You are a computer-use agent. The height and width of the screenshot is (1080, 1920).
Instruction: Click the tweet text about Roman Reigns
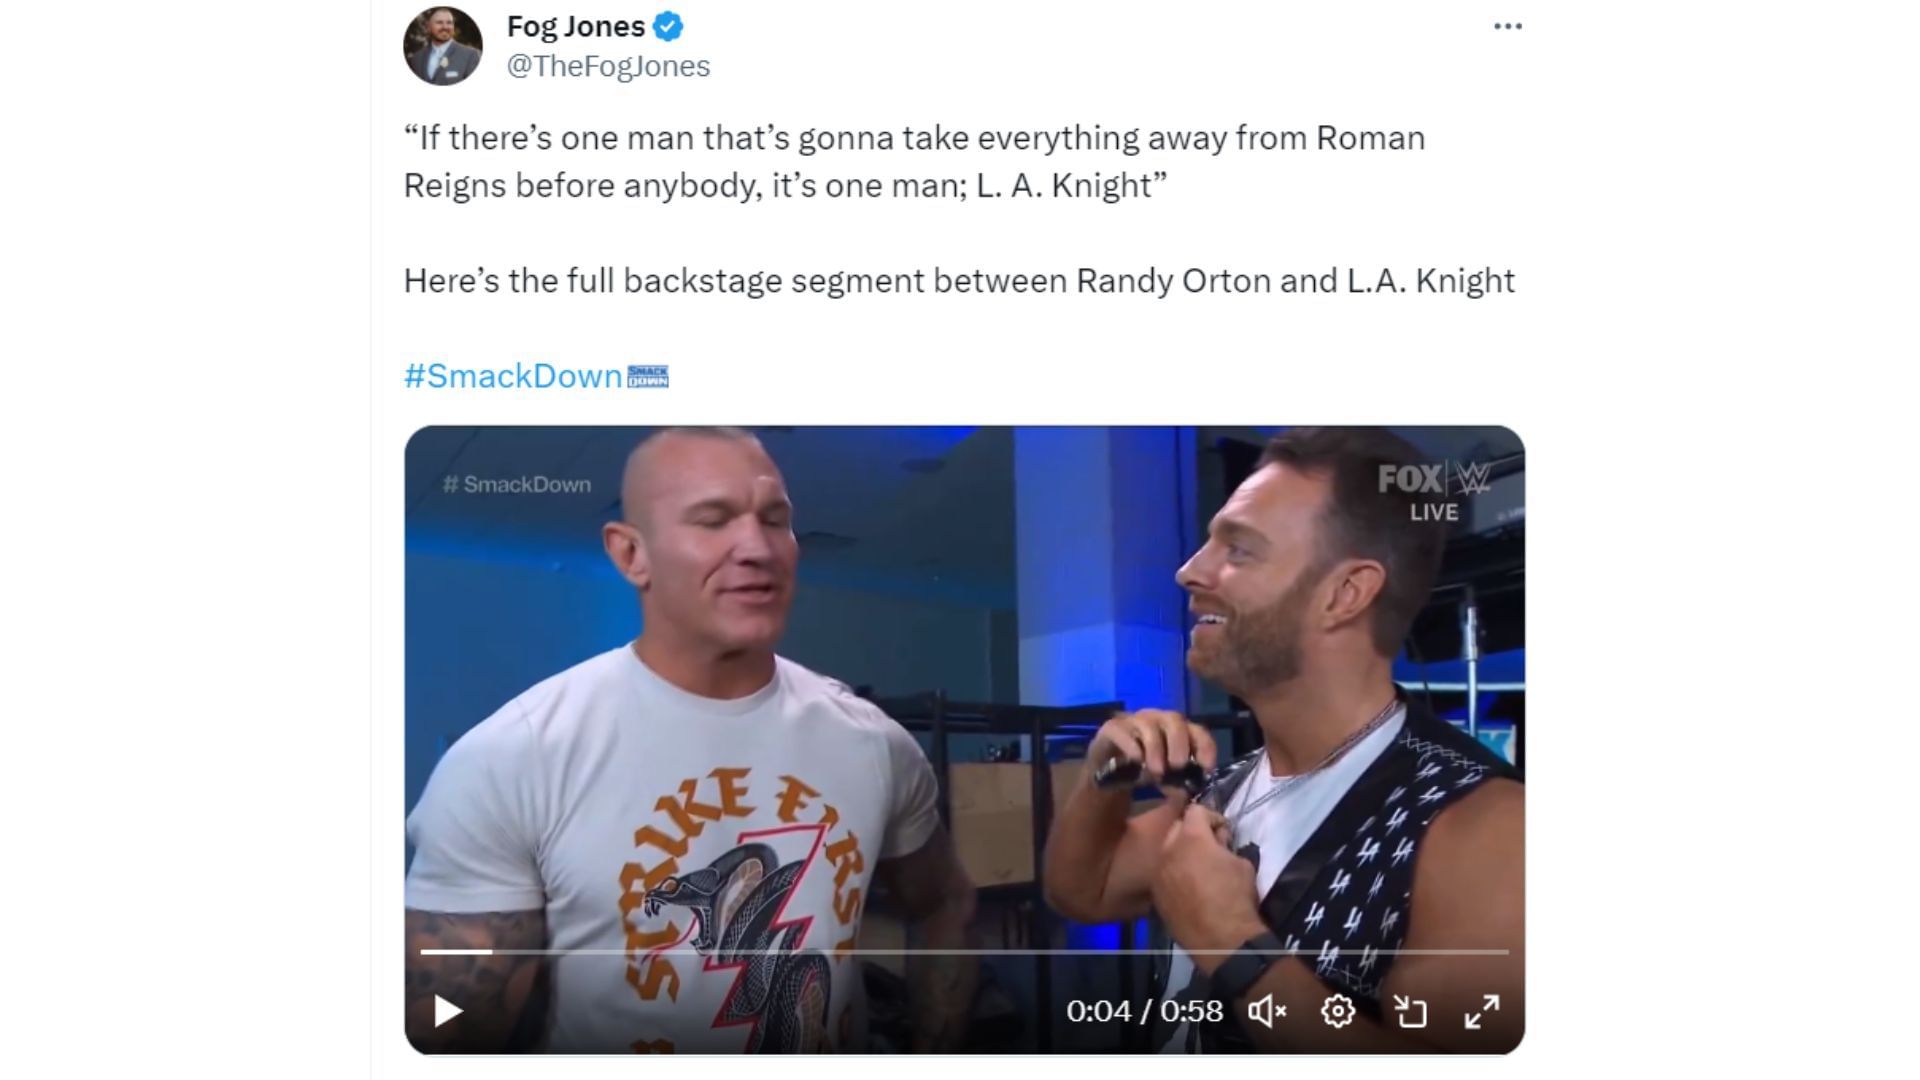click(914, 161)
